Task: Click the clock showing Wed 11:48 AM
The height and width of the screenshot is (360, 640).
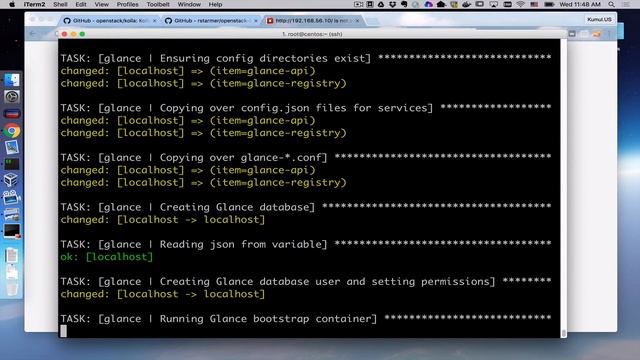Action: 580,4
